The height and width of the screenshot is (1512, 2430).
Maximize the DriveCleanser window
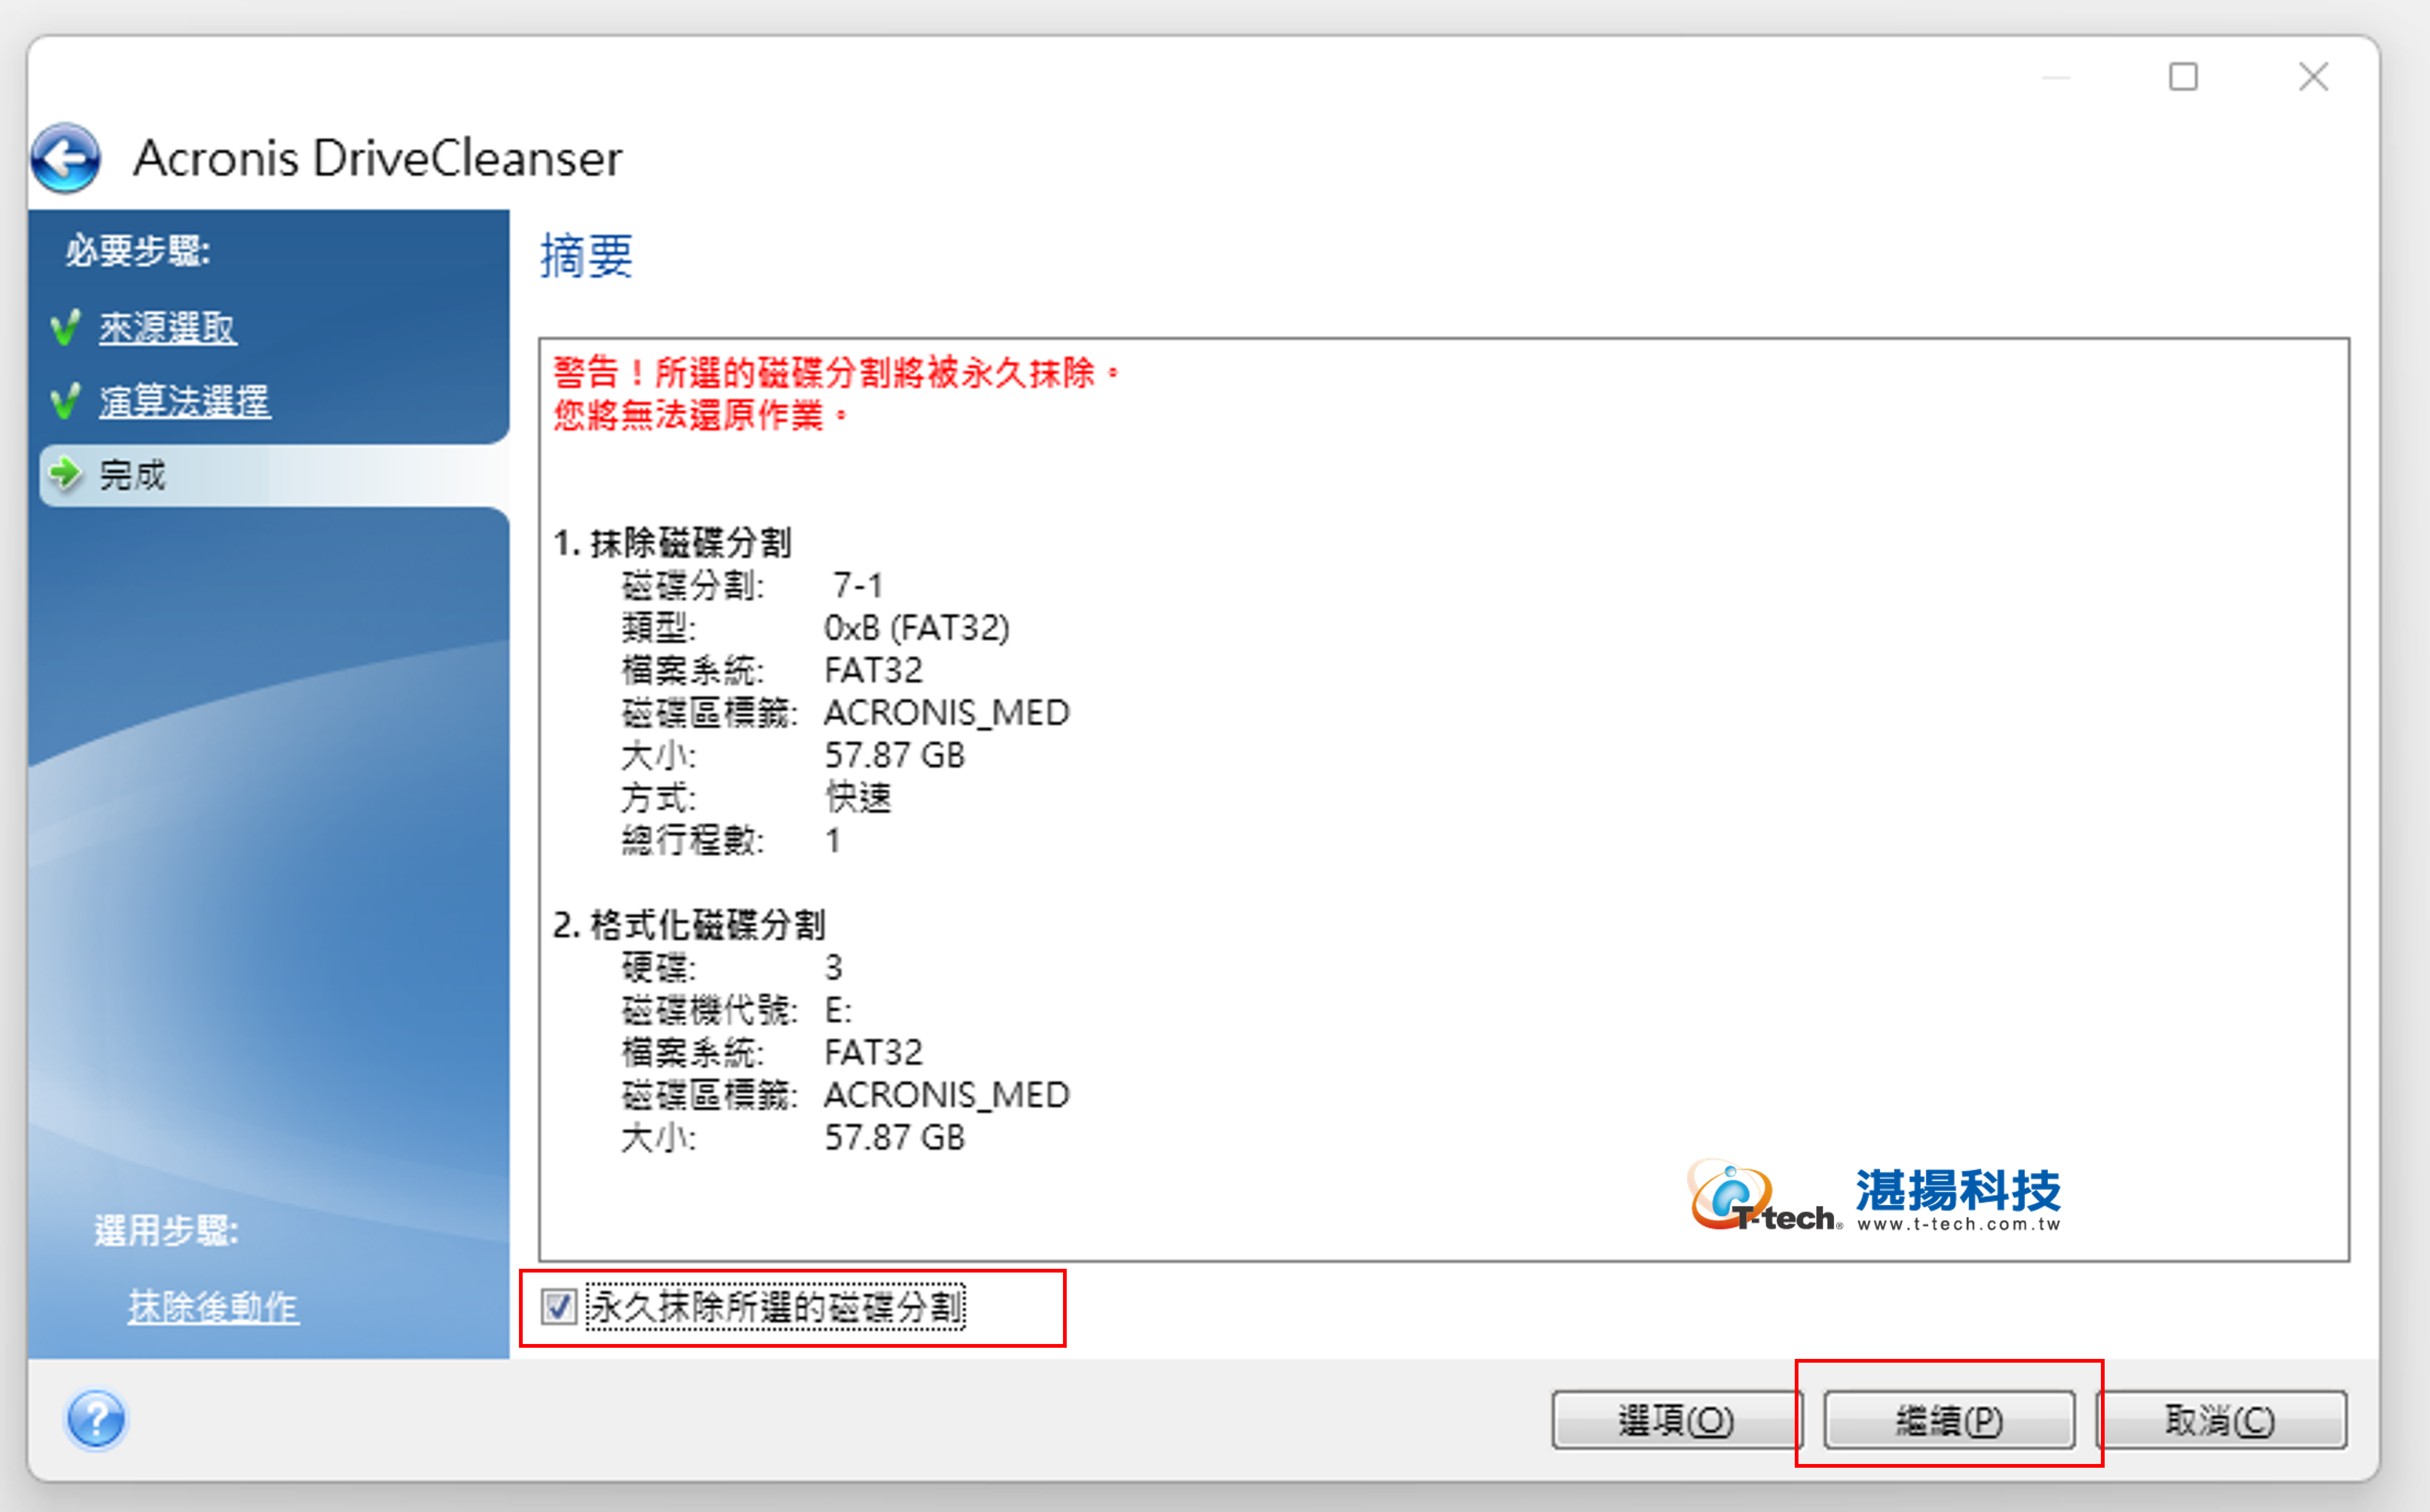point(2183,77)
